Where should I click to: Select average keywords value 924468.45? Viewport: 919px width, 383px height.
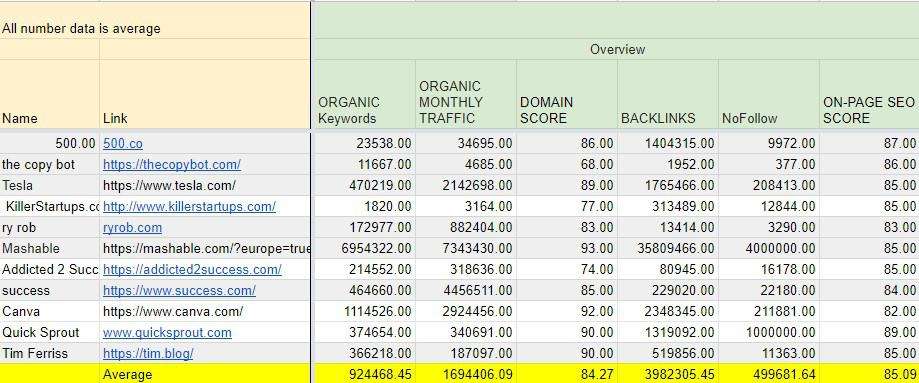point(365,374)
